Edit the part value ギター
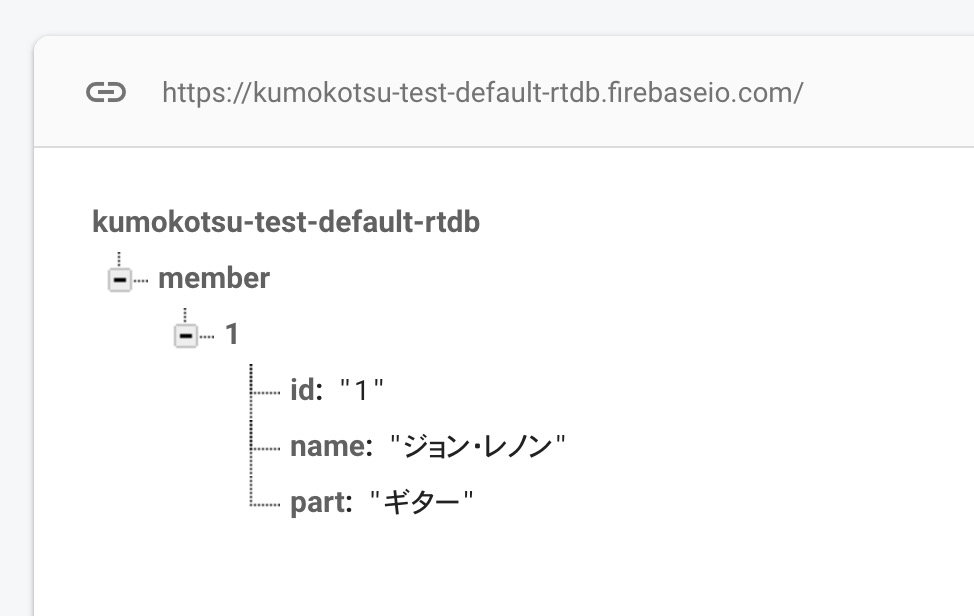This screenshot has width=974, height=616. click(421, 502)
